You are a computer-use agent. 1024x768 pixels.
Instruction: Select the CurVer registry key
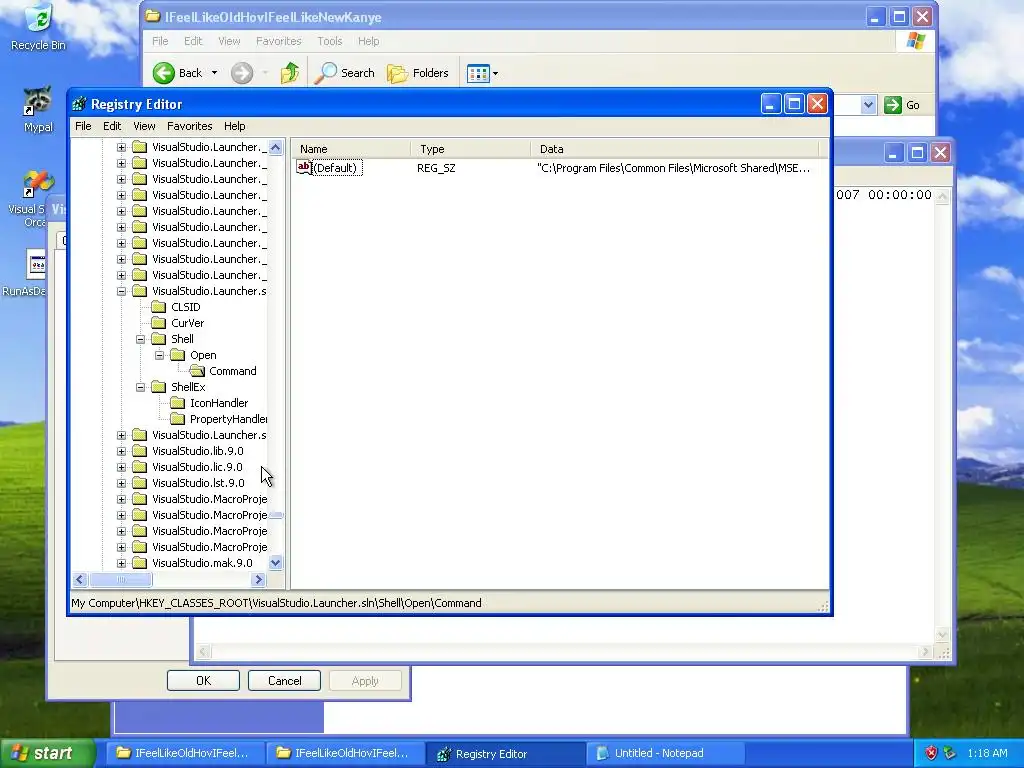(x=187, y=323)
